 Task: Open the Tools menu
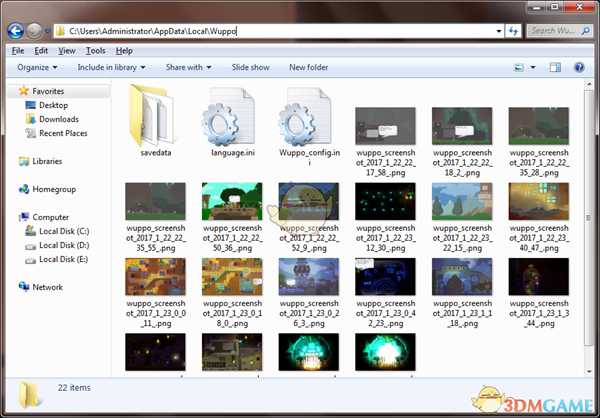click(x=95, y=50)
